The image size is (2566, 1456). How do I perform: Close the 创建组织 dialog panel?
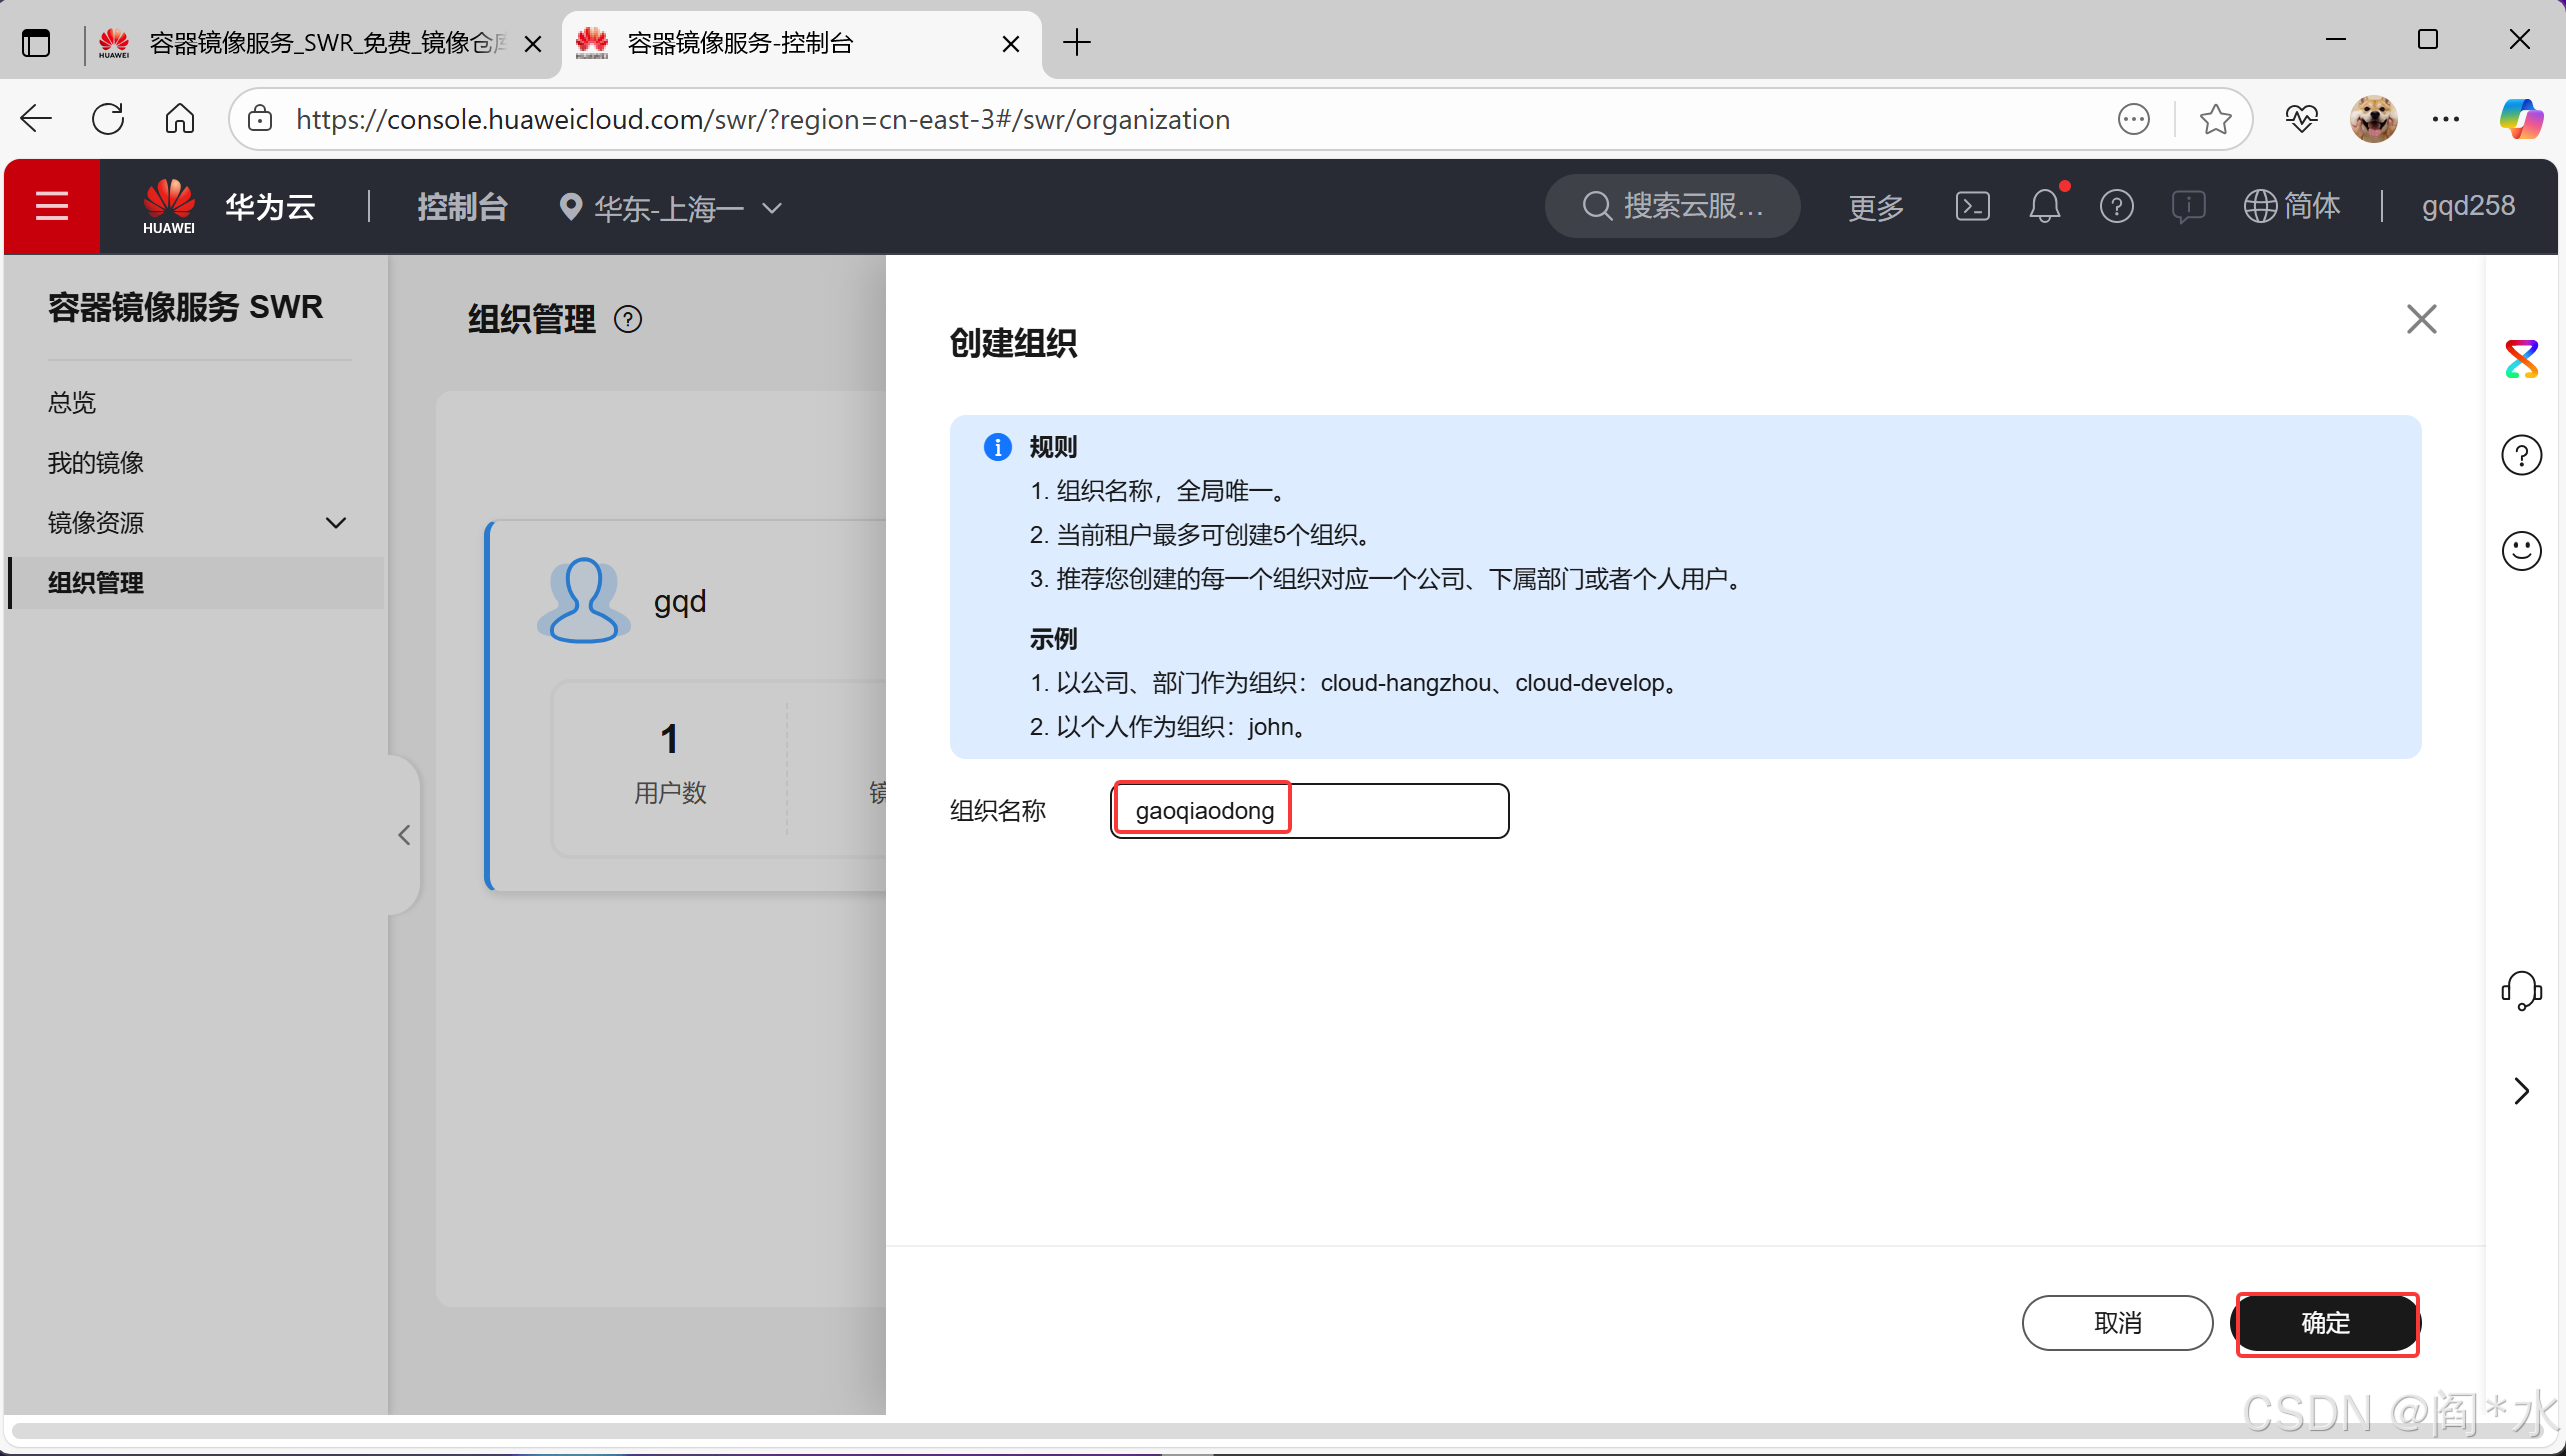pos(2421,320)
